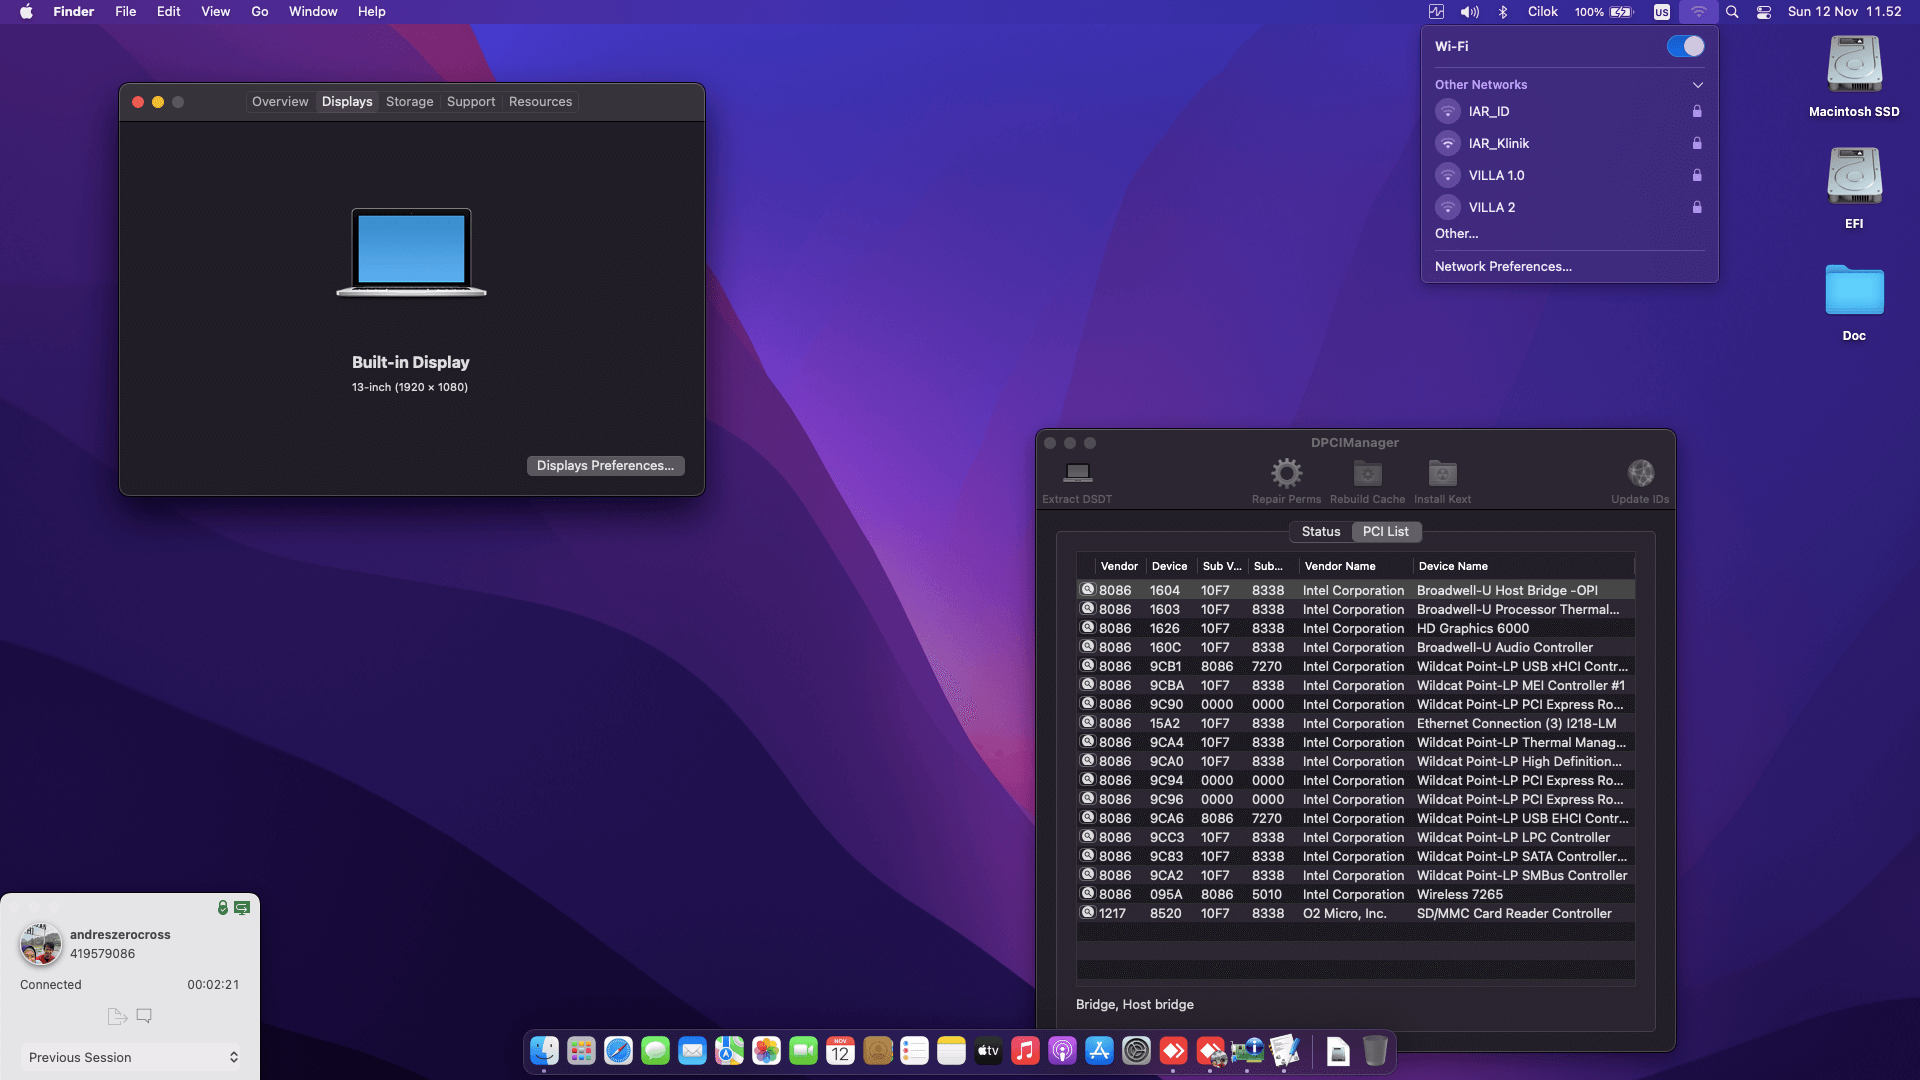
Task: Toggle the green screen sharing indicator
Action: 242,908
